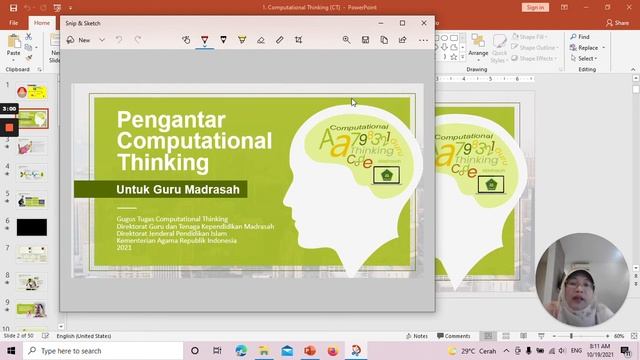640x360 pixels.
Task: Click the Paste button in Clipboard group
Action: point(13,46)
